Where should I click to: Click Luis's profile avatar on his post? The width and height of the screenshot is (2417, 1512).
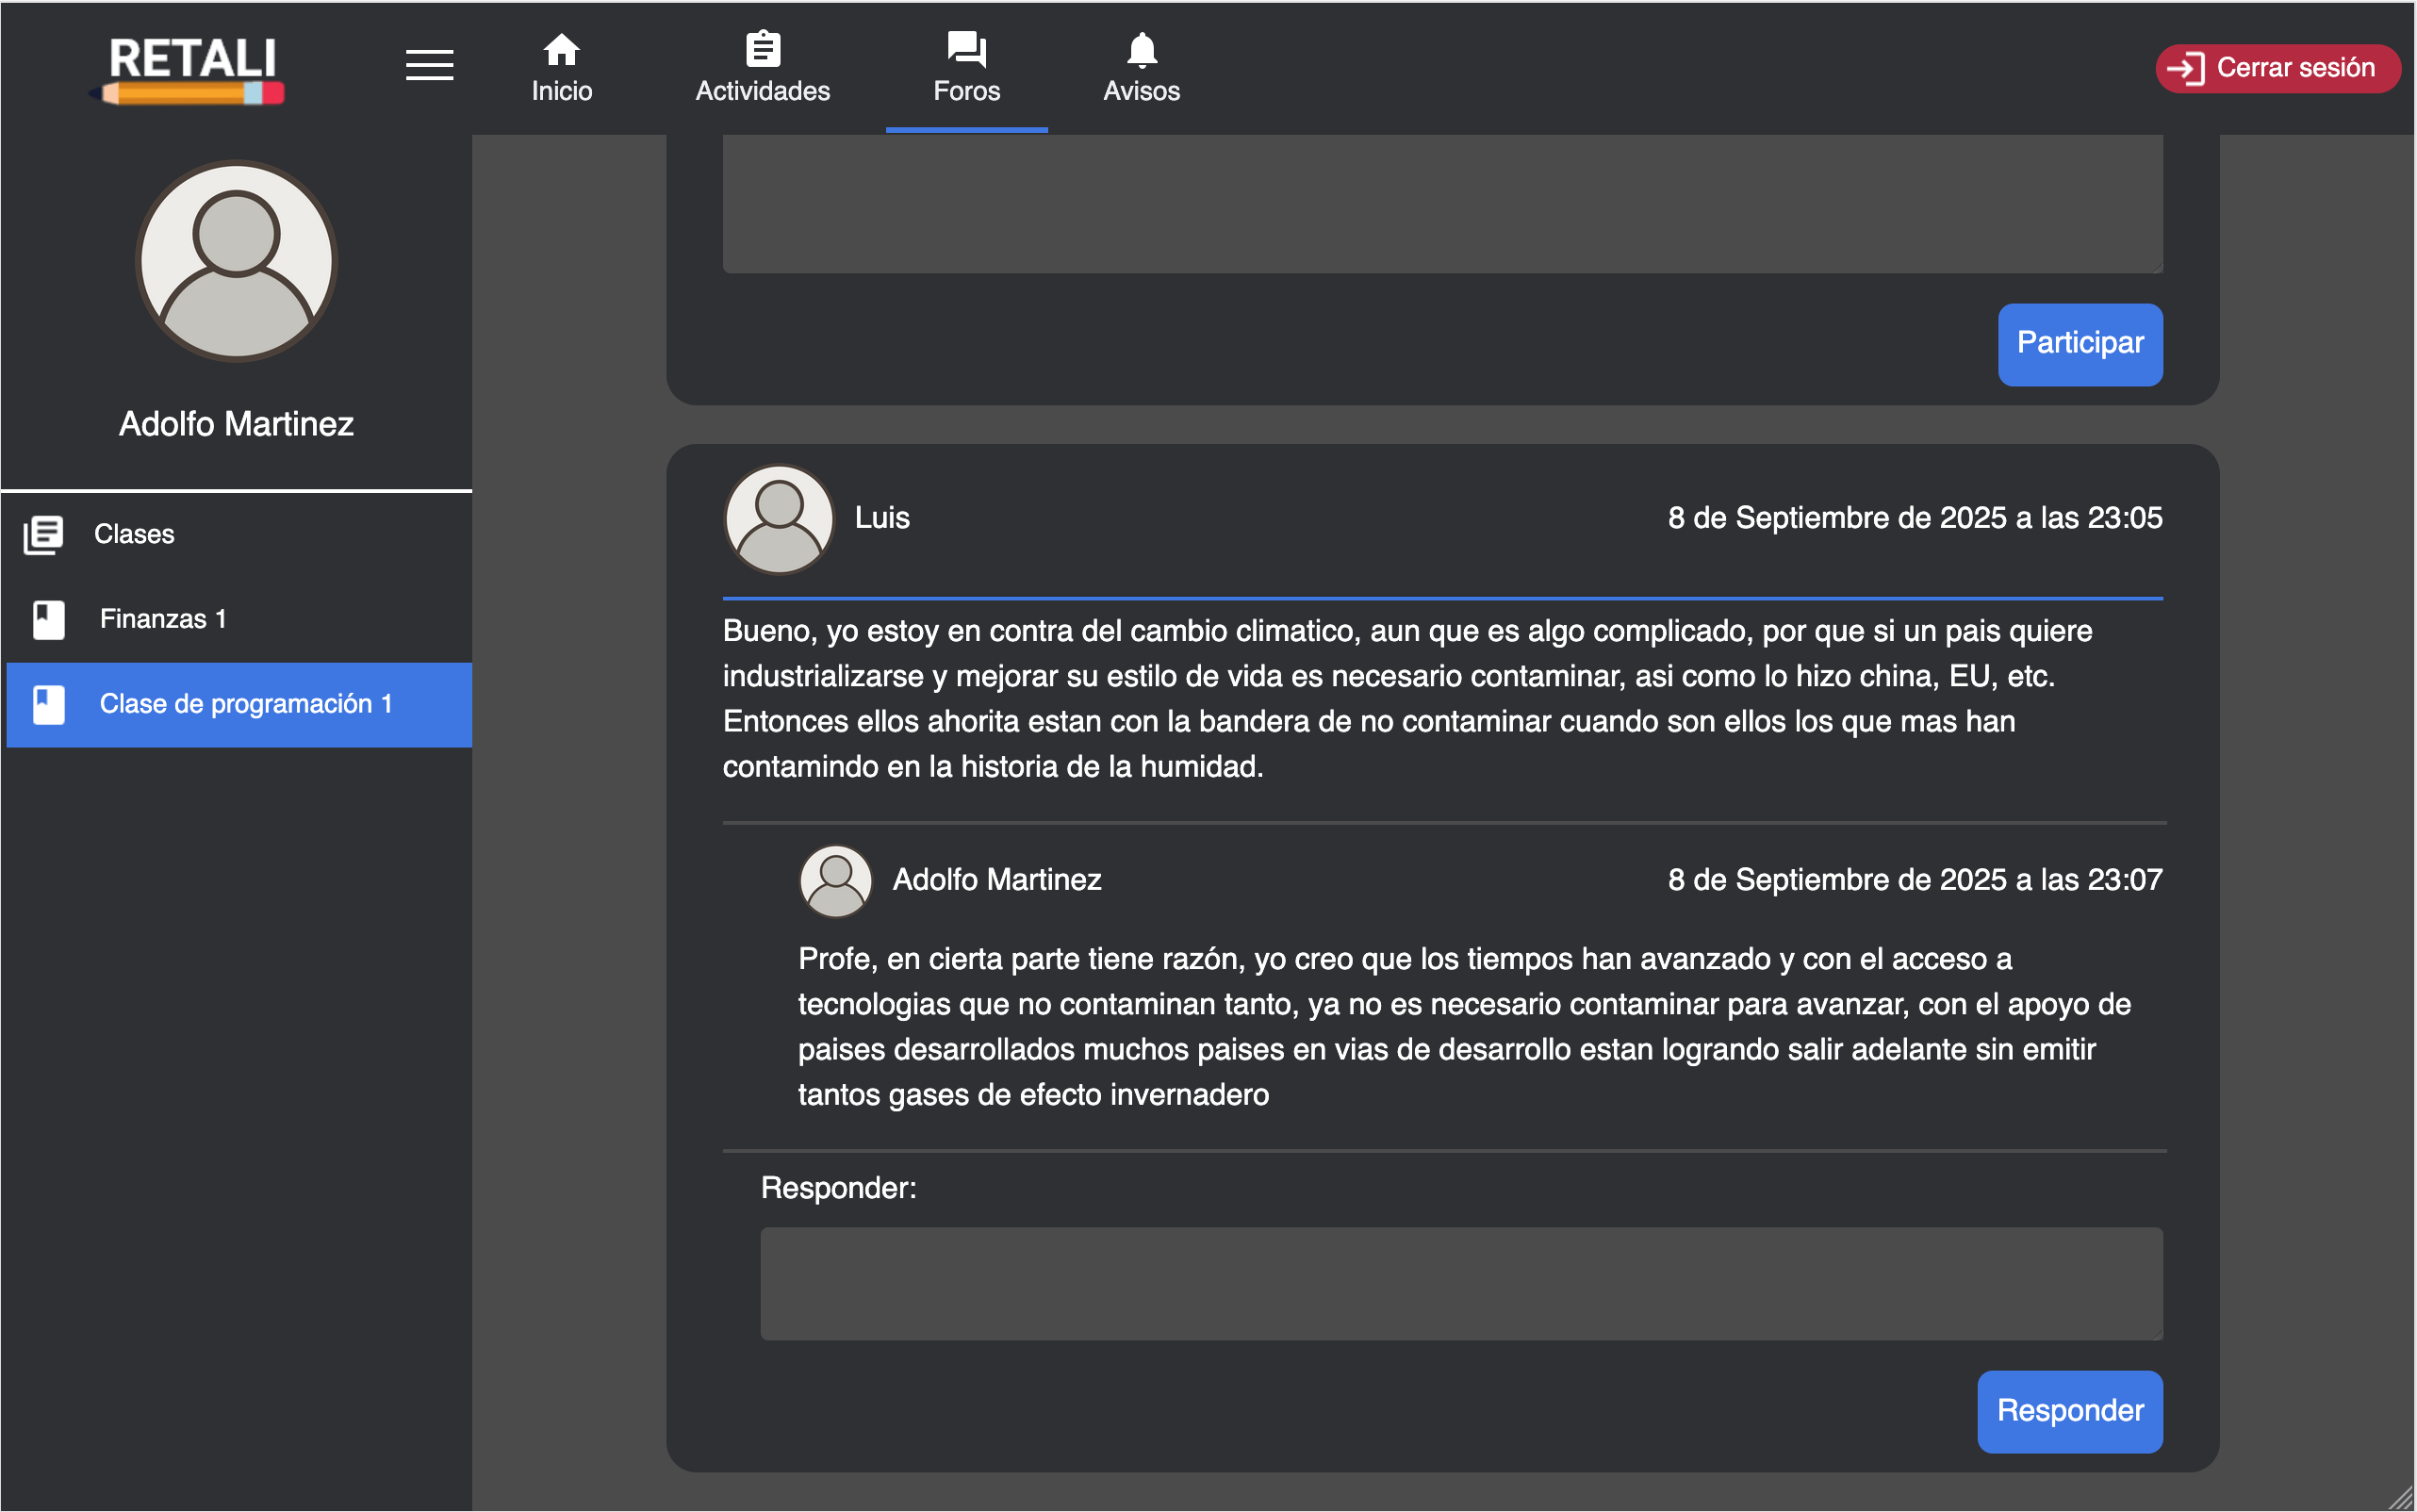click(778, 519)
